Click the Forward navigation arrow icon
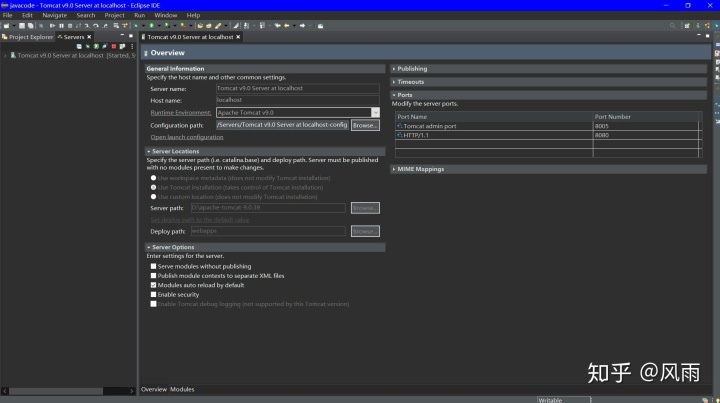Image resolution: width=720 pixels, height=403 pixels. [x=302, y=26]
